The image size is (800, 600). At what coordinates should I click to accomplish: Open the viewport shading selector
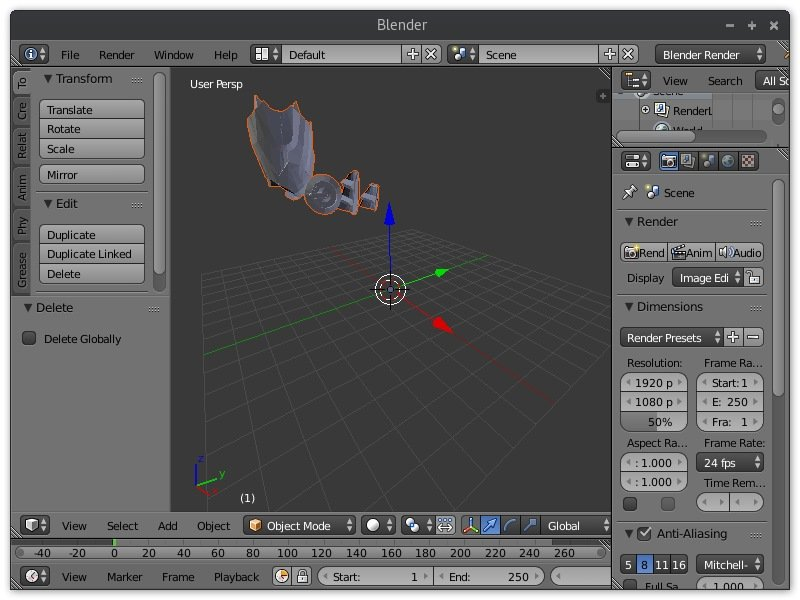(x=379, y=525)
